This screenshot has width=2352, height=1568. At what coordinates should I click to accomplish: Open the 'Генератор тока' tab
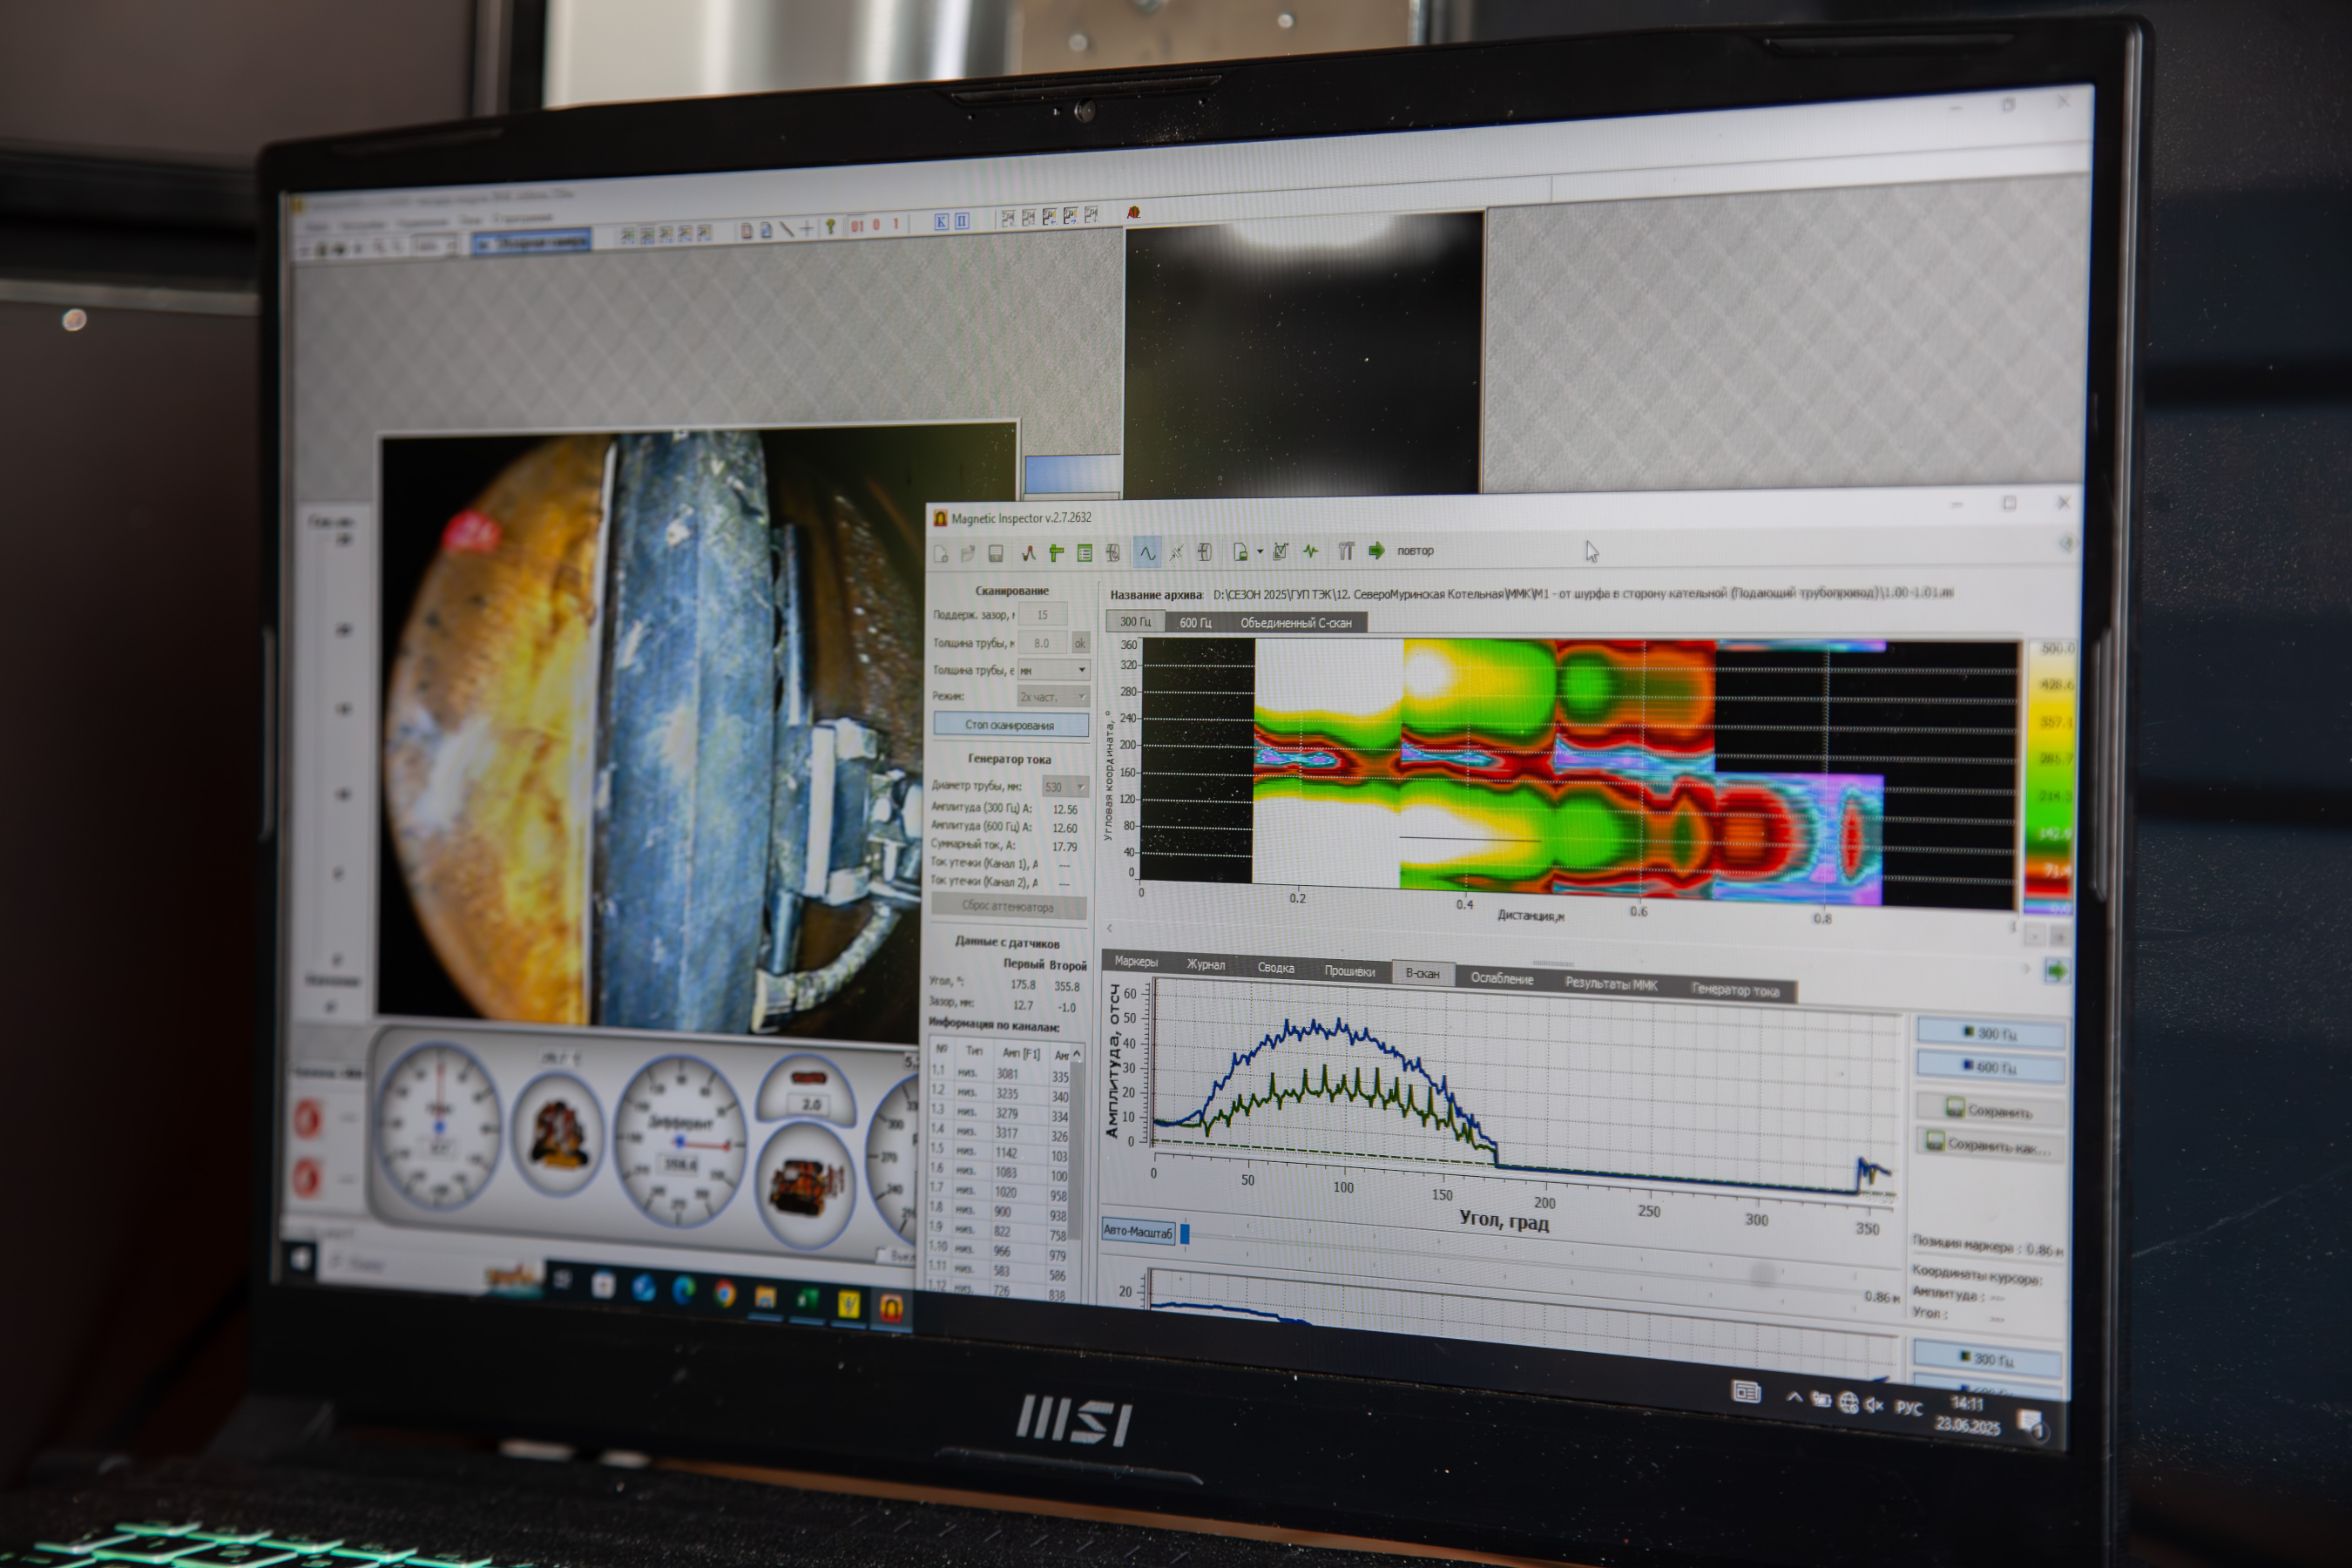pos(1736,991)
